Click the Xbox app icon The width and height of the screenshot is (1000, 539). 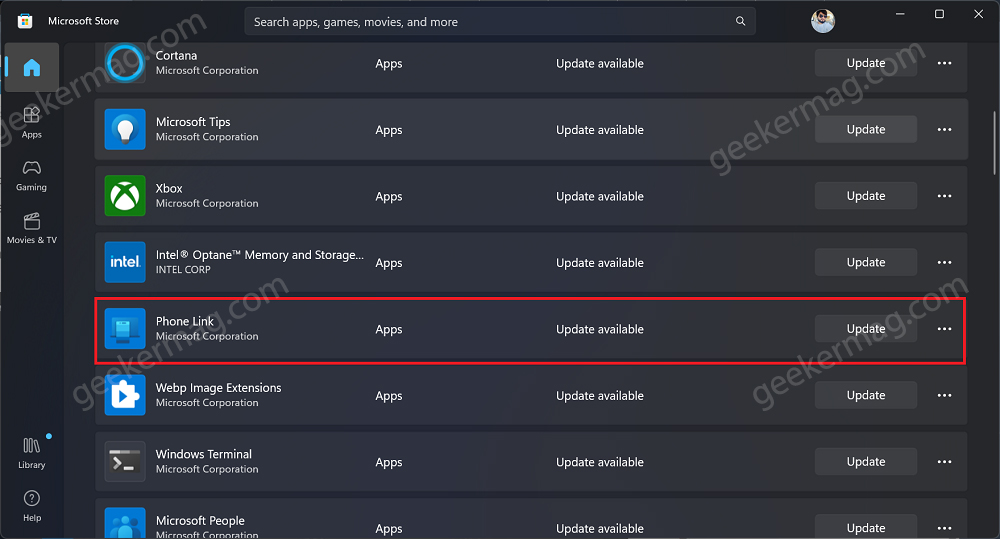125,196
